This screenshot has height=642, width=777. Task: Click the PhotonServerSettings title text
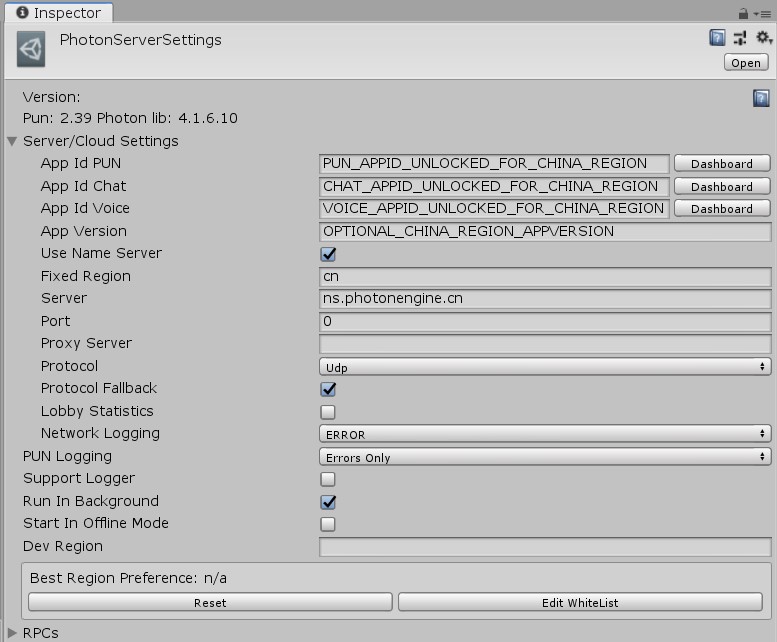[141, 40]
